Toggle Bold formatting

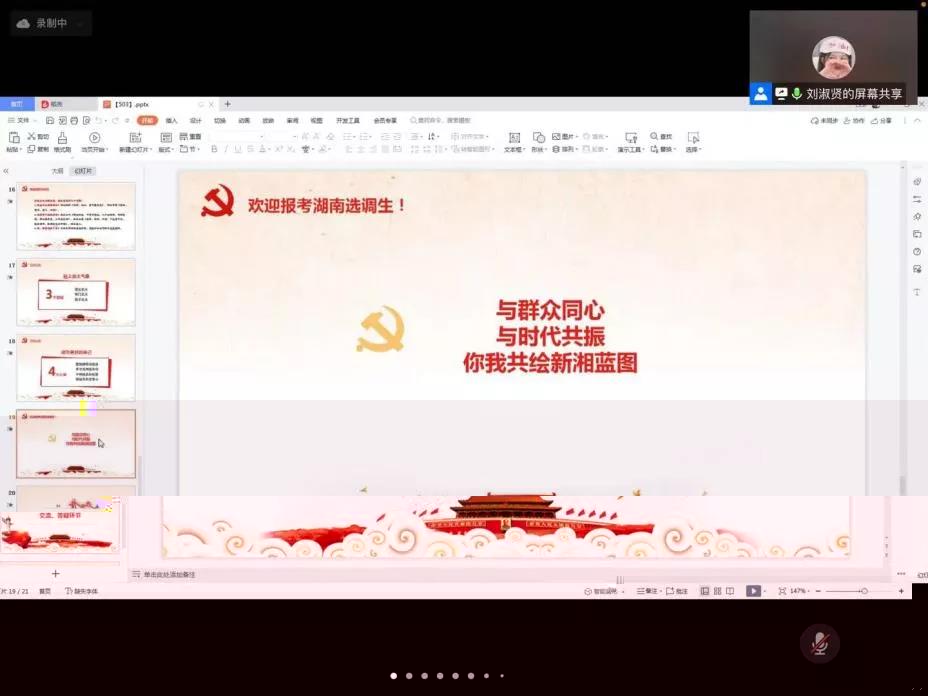[x=214, y=149]
